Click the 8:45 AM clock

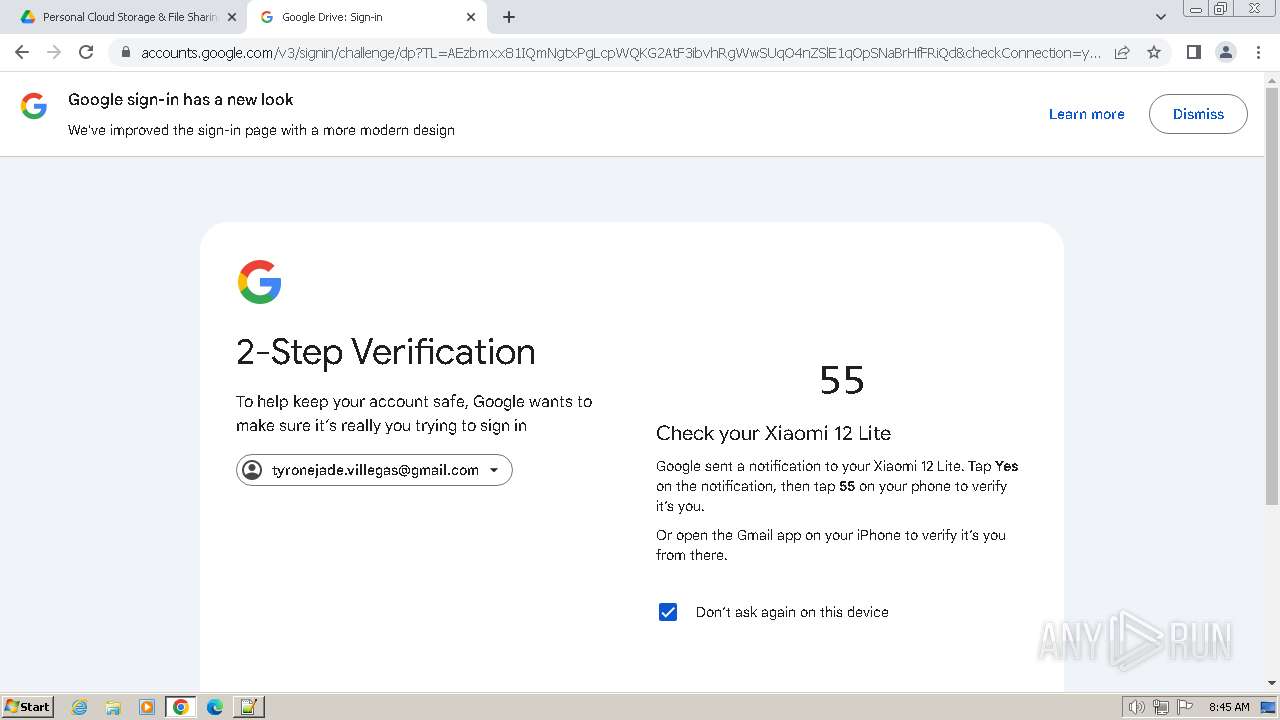(1229, 707)
